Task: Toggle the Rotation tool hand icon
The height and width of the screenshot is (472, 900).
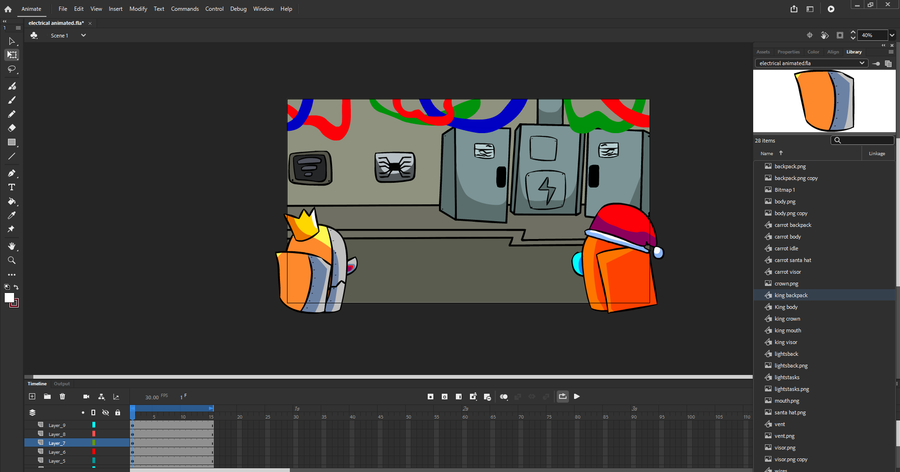Action: point(825,35)
